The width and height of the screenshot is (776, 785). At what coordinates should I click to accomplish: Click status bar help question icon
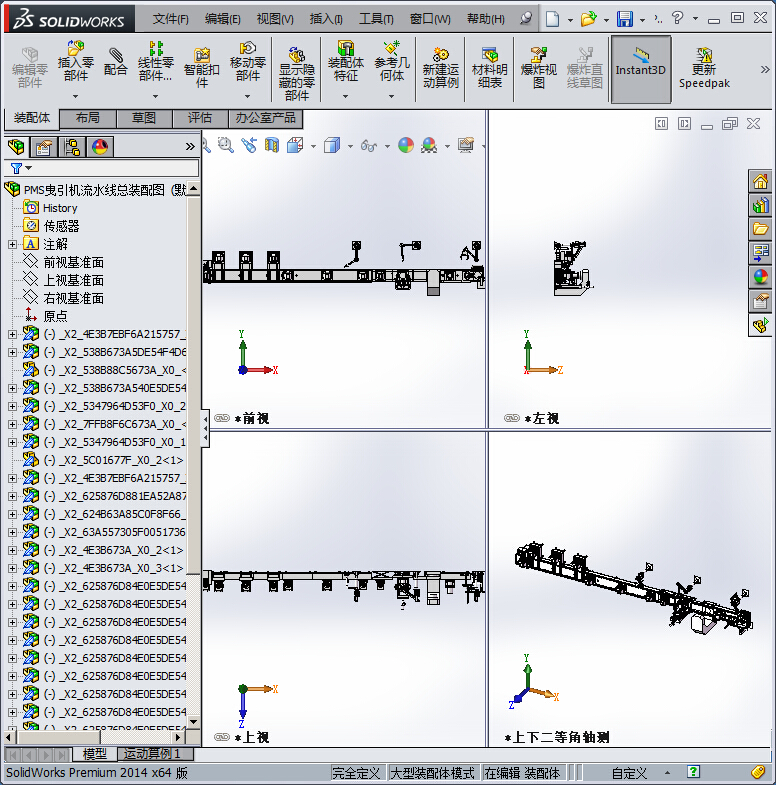point(693,772)
